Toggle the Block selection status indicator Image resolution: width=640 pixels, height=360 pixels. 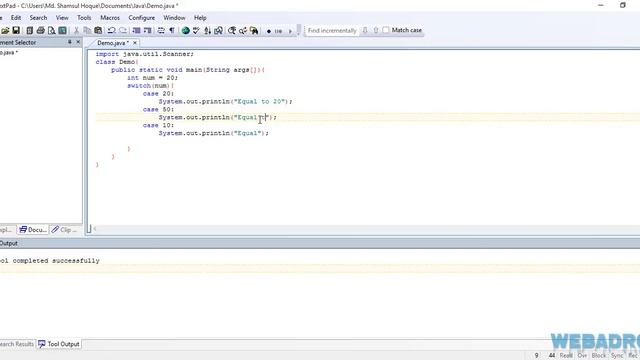click(x=599, y=356)
